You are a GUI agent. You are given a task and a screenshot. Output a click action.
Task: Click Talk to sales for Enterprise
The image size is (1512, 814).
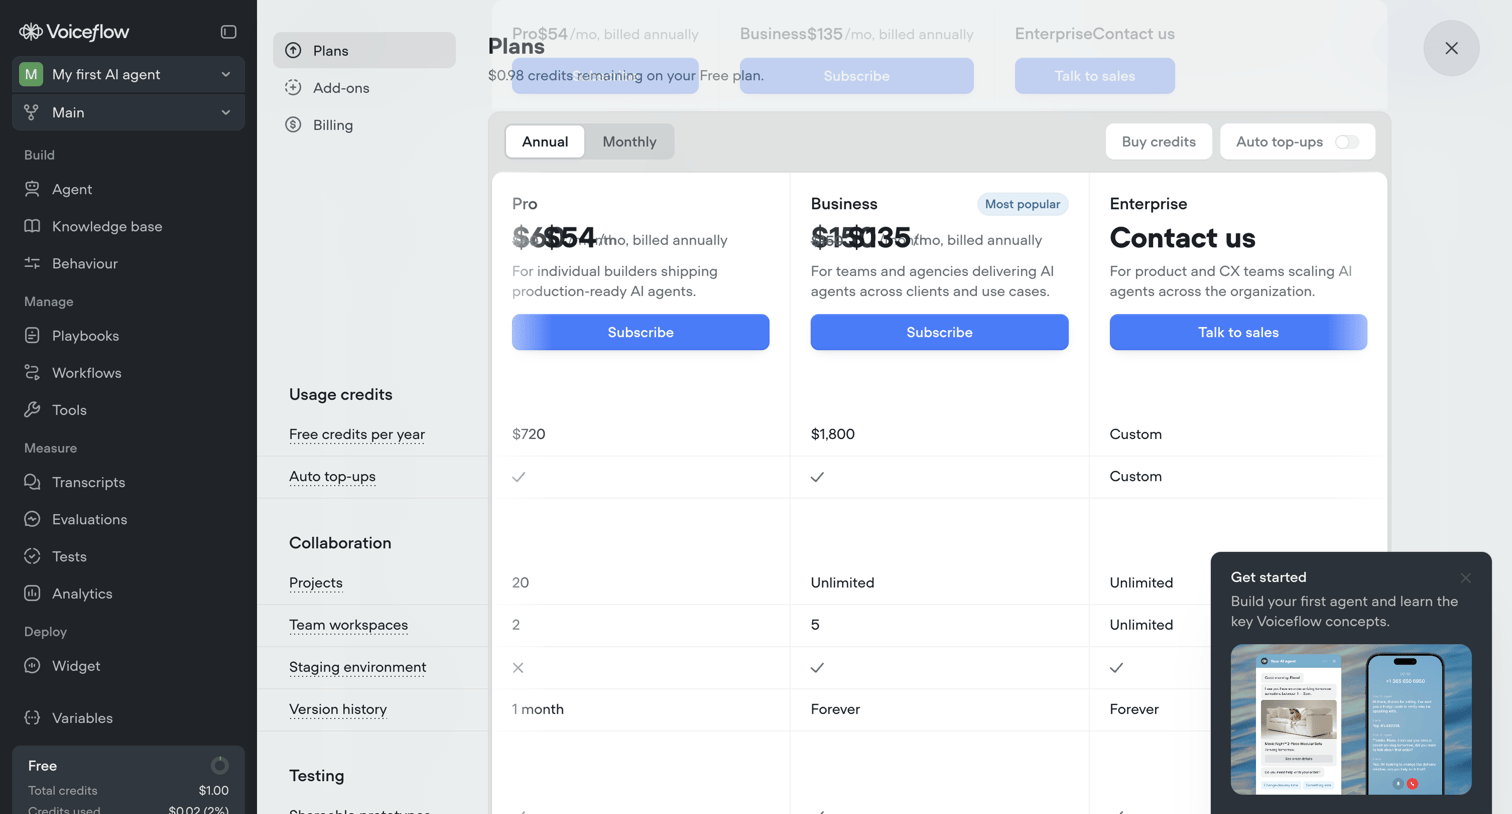pos(1238,332)
